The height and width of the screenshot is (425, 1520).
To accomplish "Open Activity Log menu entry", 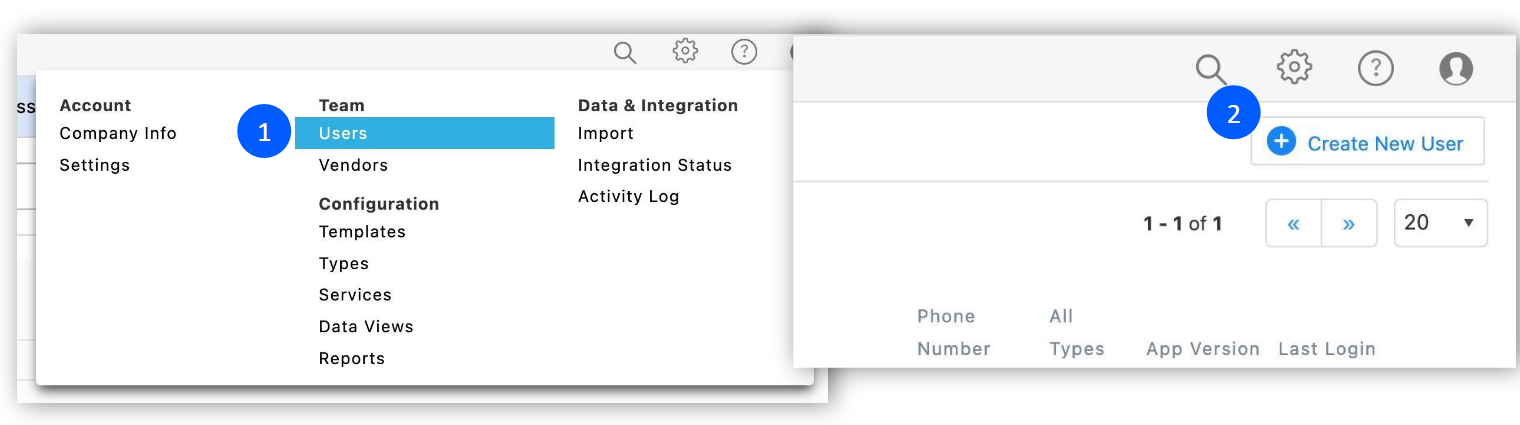I will (x=628, y=196).
